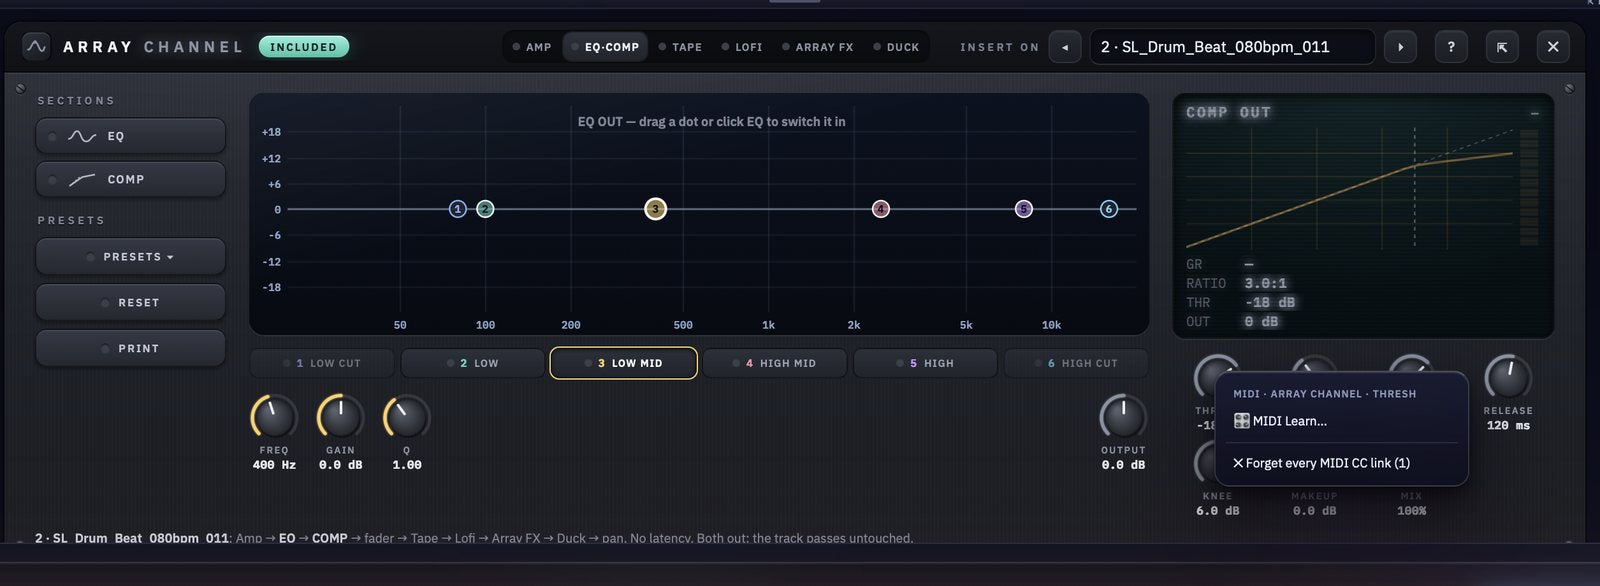Click the PRINT button

coord(130,349)
